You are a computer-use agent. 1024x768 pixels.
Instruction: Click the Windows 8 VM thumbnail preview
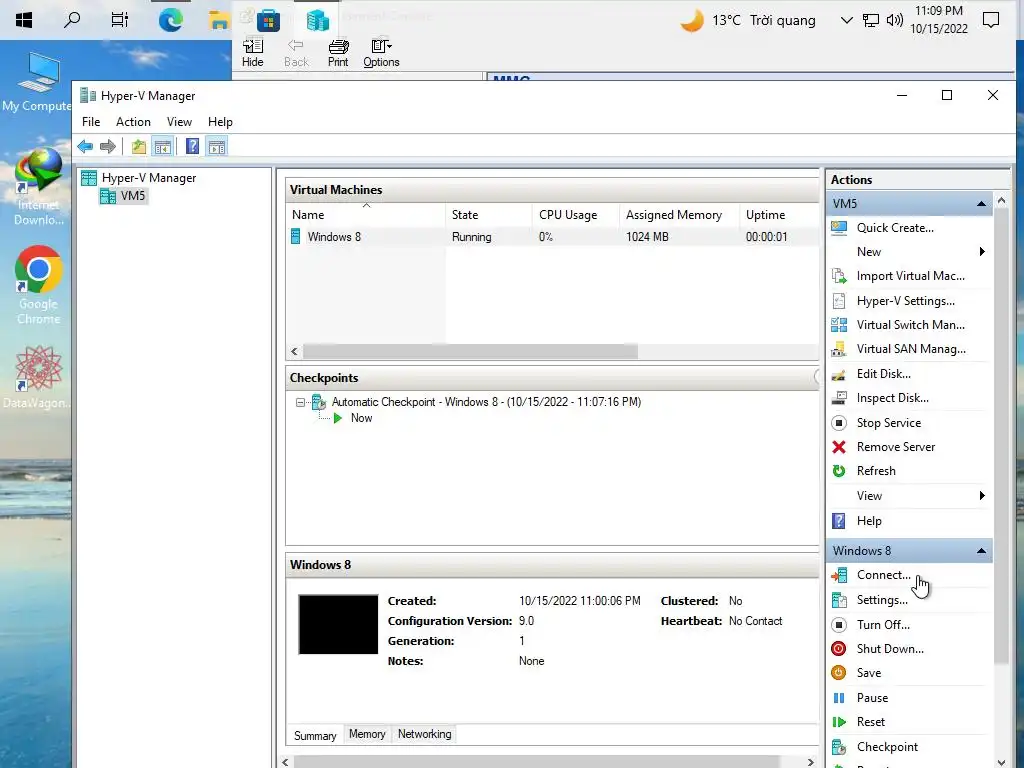point(338,624)
